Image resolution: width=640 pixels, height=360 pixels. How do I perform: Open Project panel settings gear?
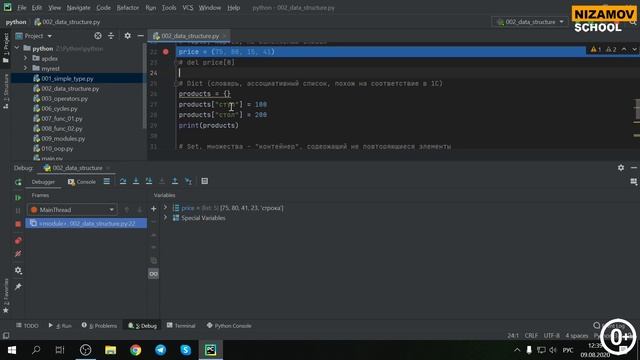127,36
